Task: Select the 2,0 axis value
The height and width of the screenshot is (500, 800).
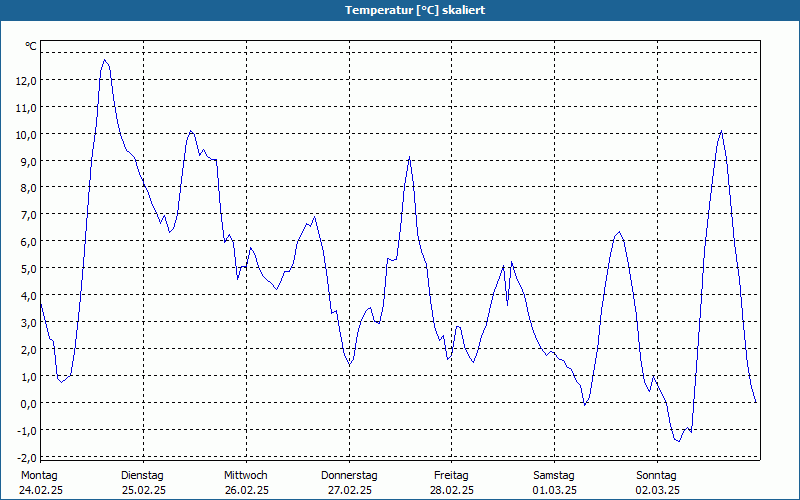Action: point(28,350)
